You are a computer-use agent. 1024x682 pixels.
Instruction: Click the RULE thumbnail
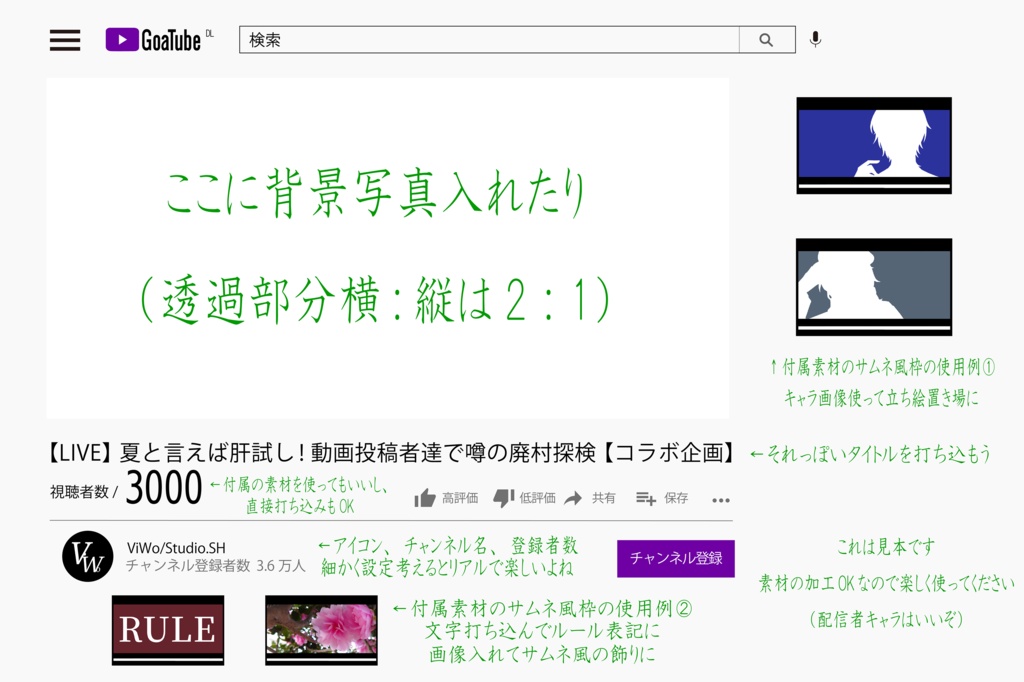pyautogui.click(x=167, y=629)
